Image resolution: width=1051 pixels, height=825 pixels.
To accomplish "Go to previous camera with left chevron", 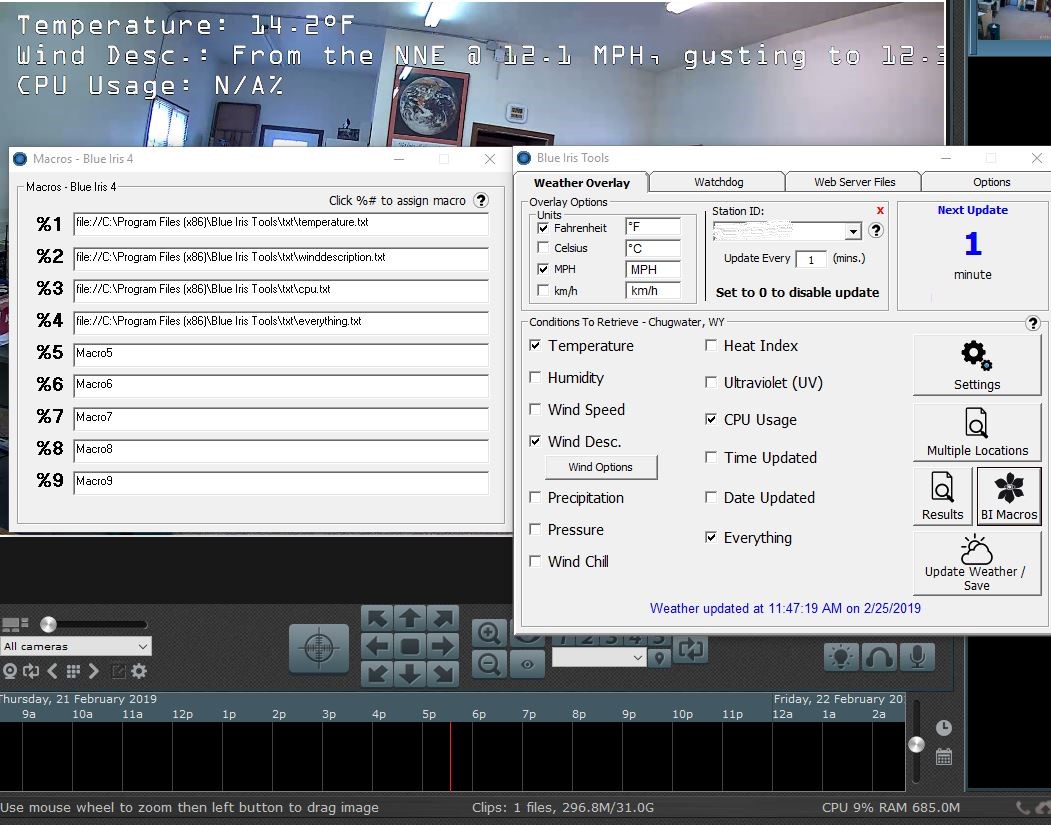I will click(52, 671).
